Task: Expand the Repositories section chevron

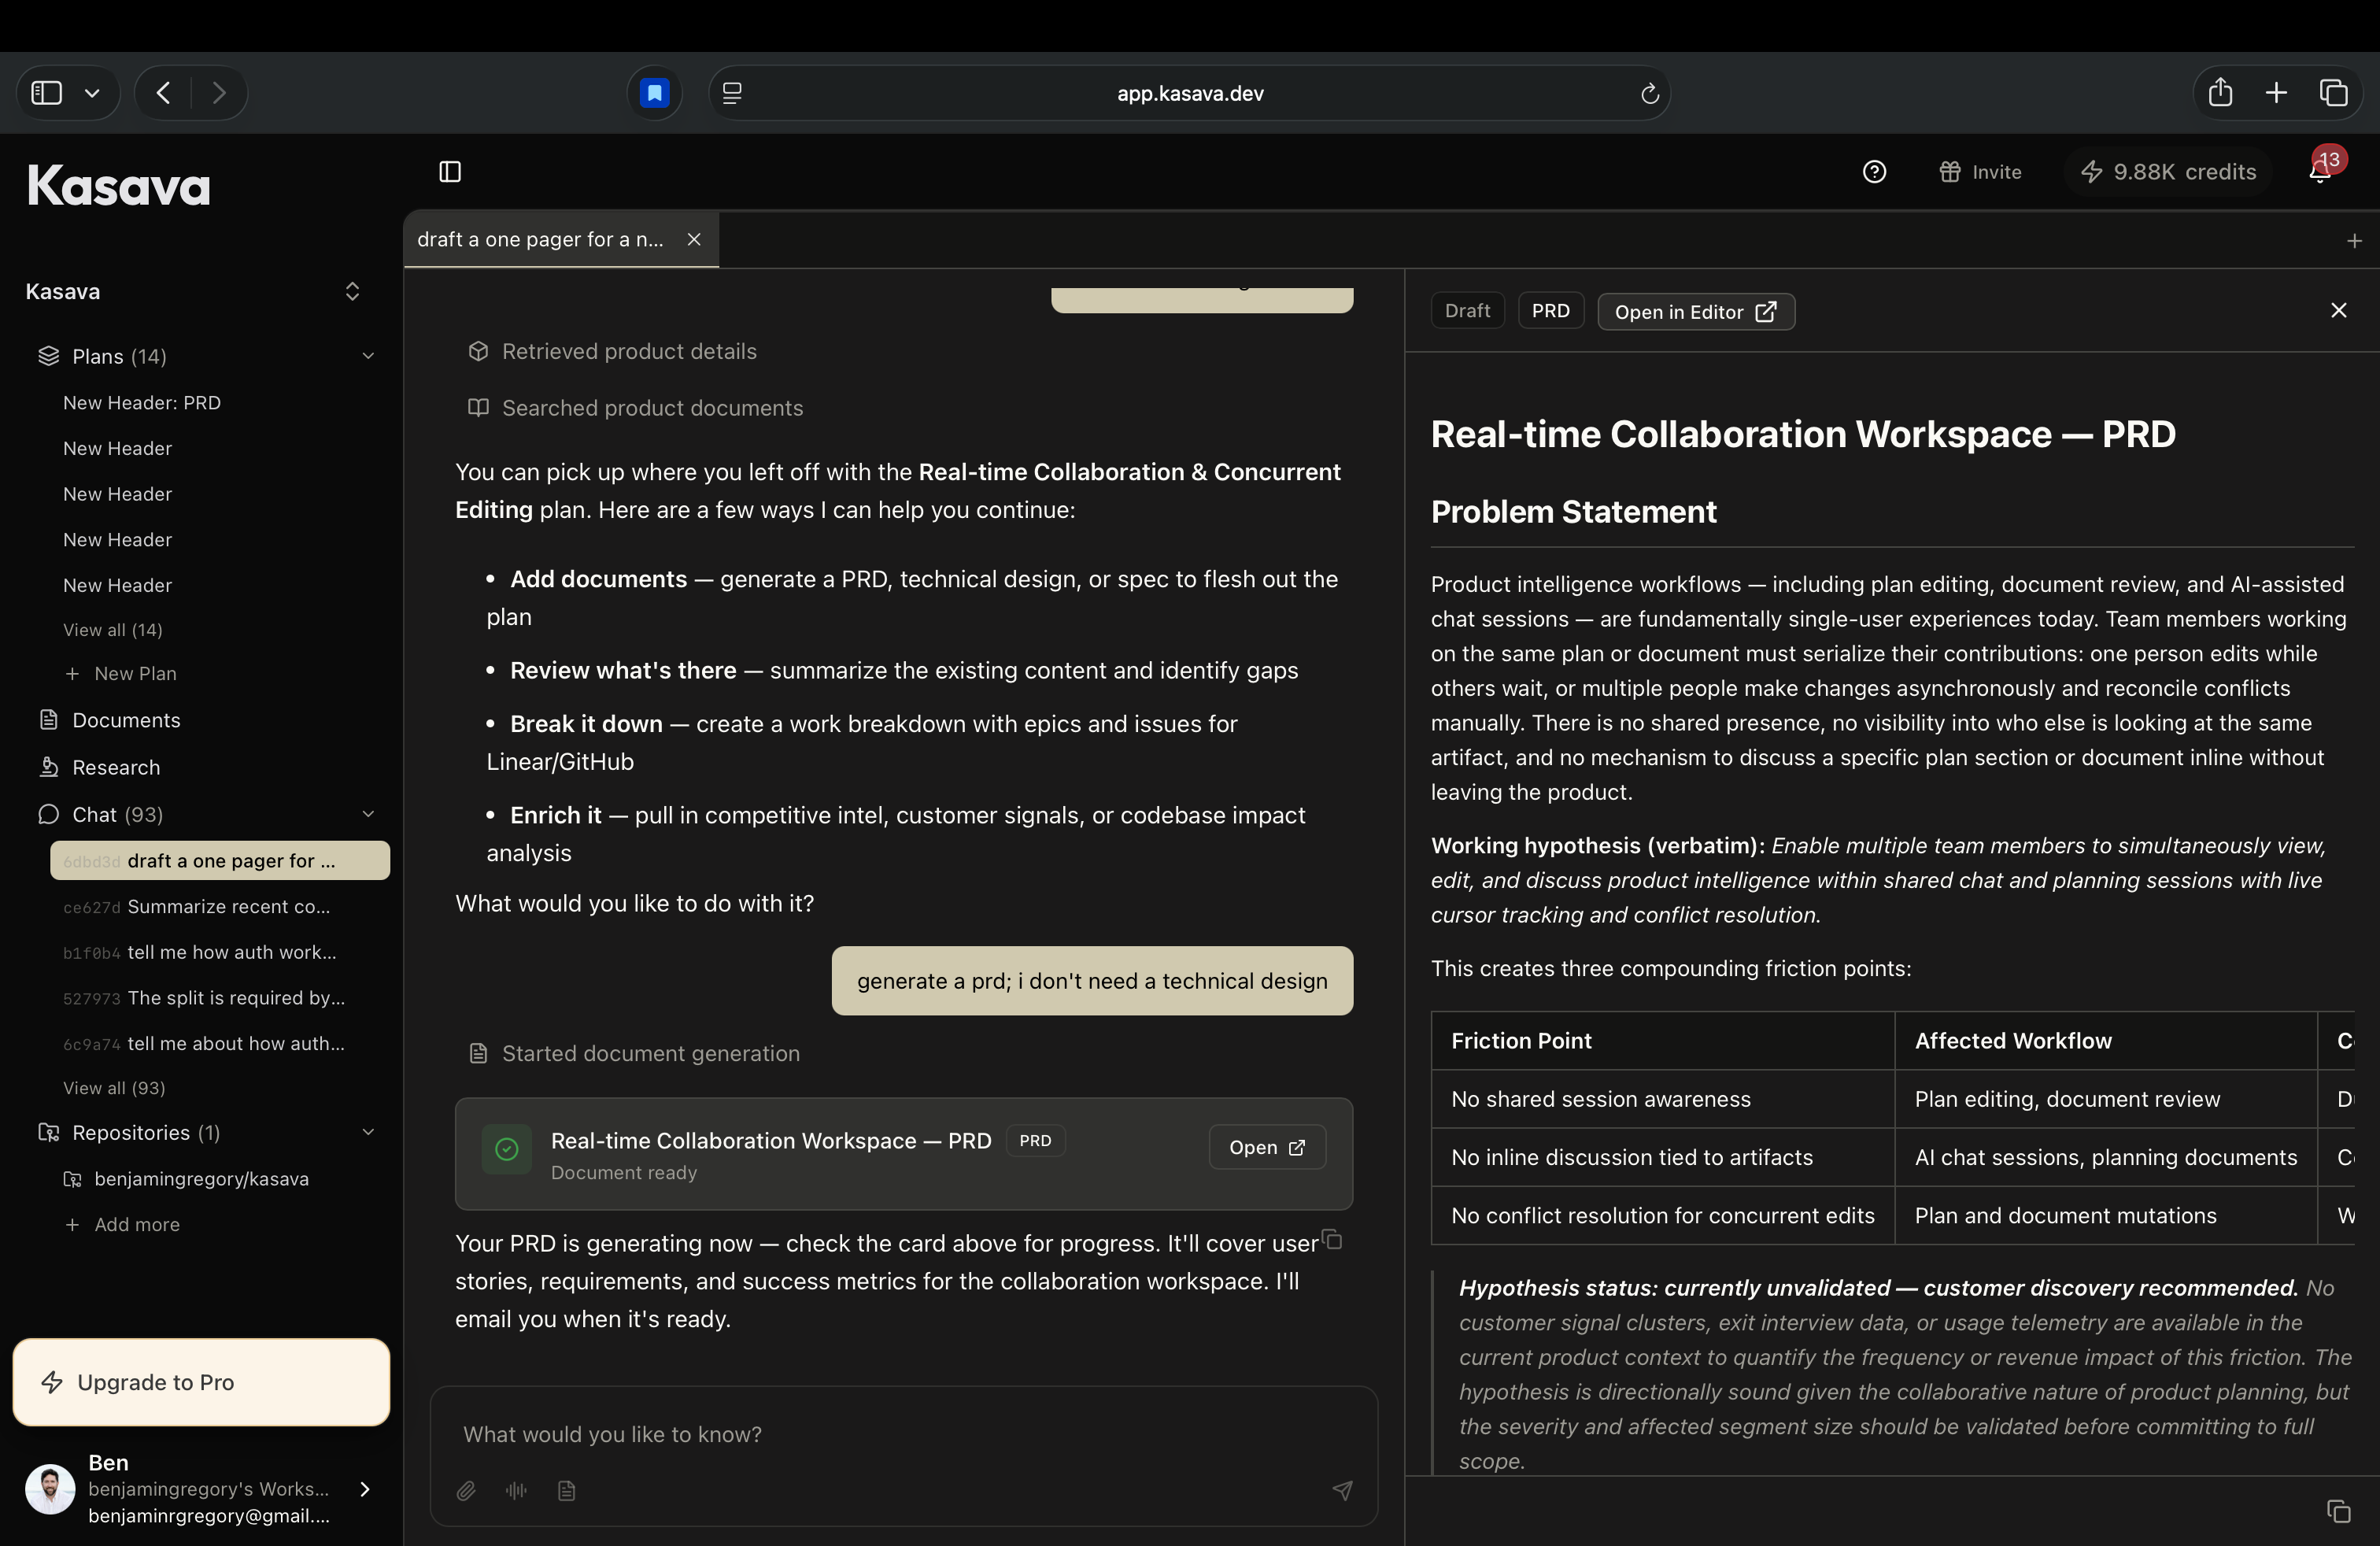Action: tap(368, 1132)
